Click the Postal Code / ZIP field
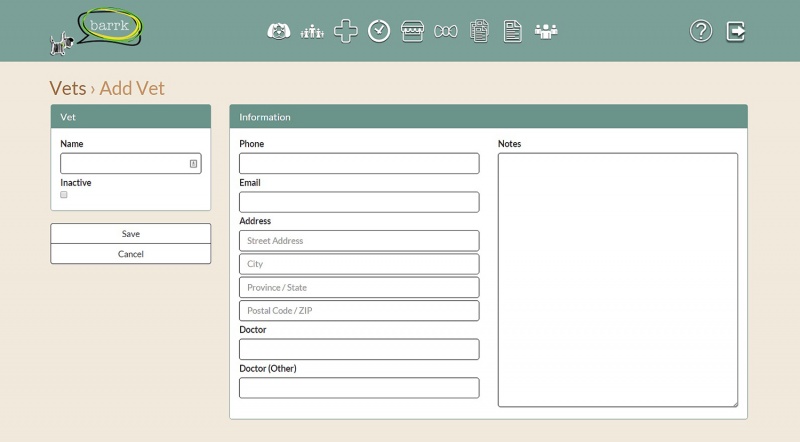Screen dimensions: 800x442 click(359, 310)
